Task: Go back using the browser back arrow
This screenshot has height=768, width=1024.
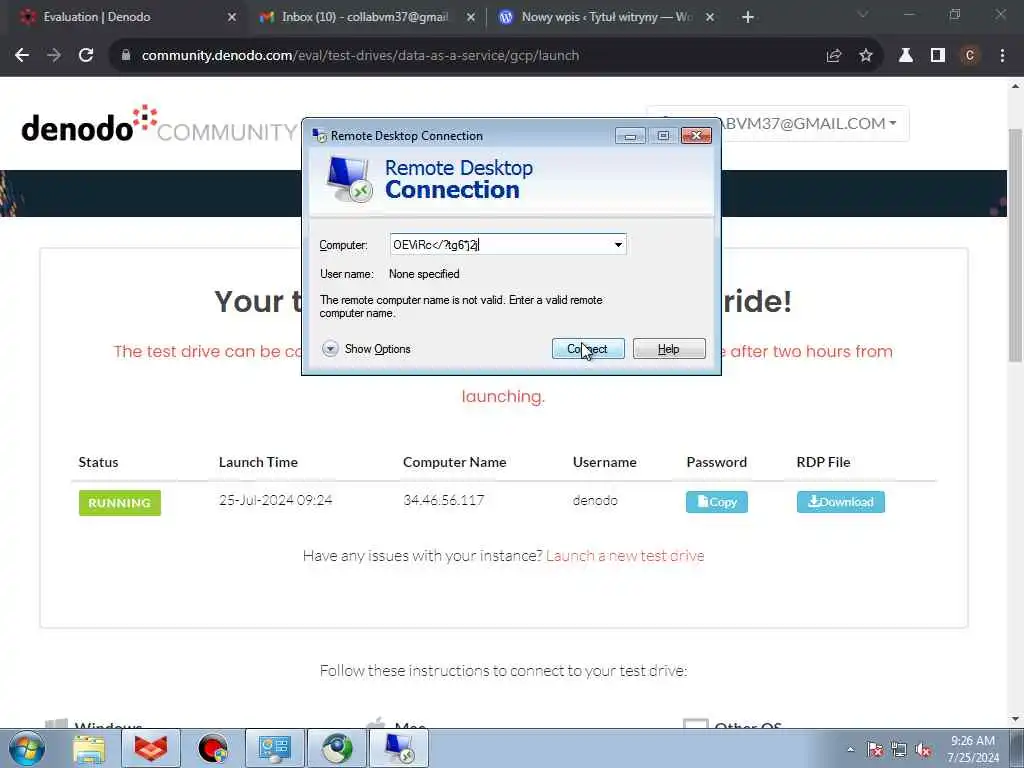Action: coord(22,56)
